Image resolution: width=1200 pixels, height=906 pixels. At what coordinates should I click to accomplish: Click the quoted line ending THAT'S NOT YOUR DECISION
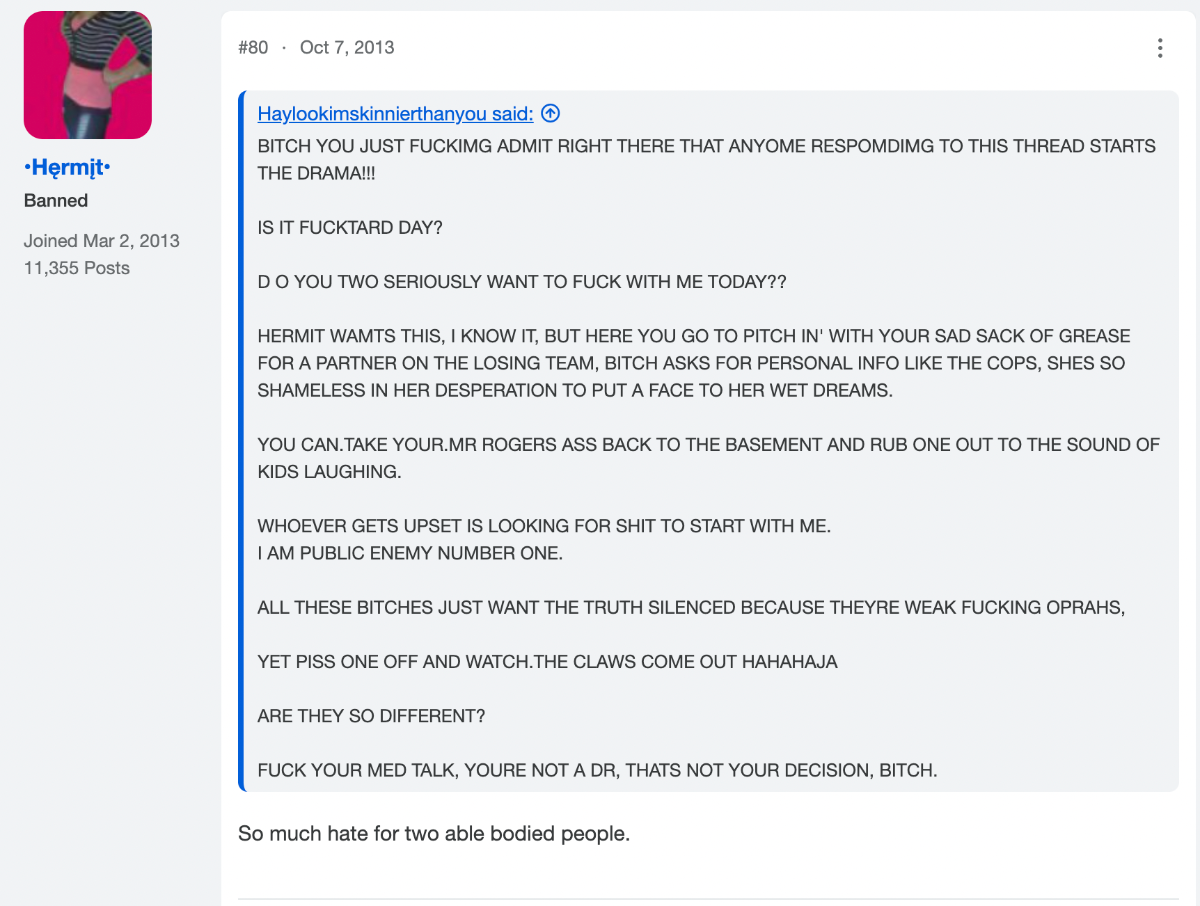pyautogui.click(x=597, y=770)
